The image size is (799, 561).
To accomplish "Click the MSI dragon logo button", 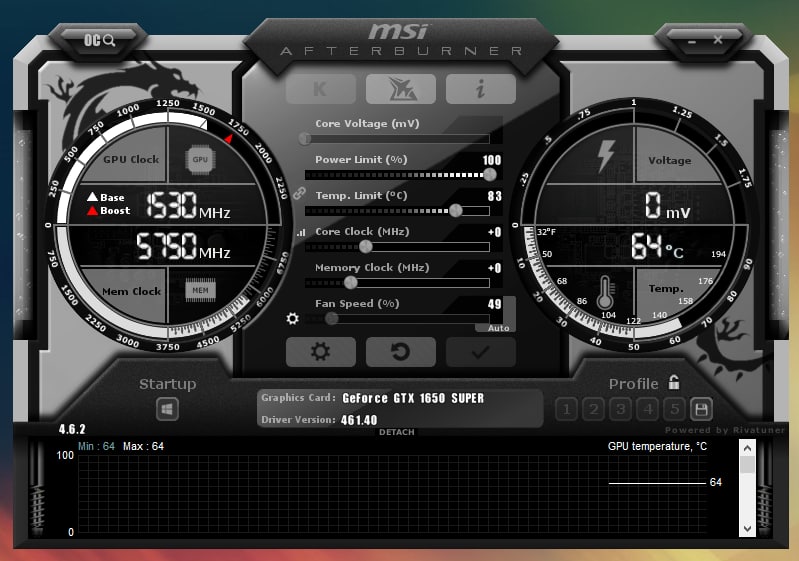I will point(401,89).
